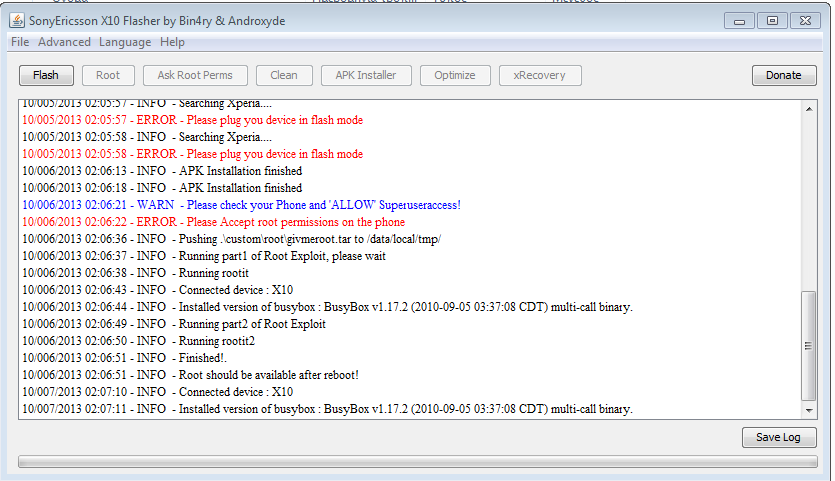Click the 02:05:58 Searching Xperia log line
Viewport: 835px width, 481px height.
[x=147, y=137]
